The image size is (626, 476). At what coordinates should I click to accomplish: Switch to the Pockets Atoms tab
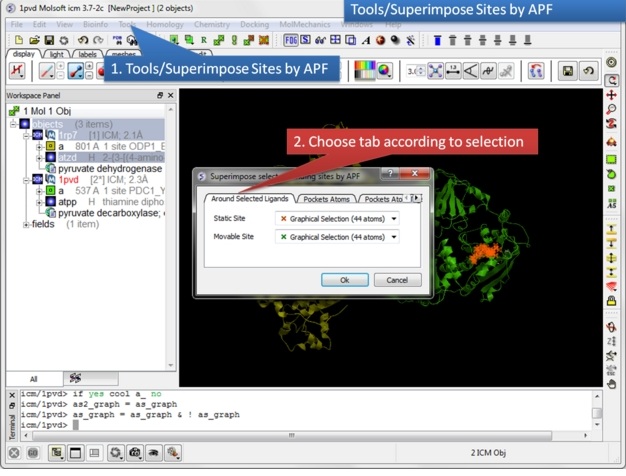tap(325, 199)
